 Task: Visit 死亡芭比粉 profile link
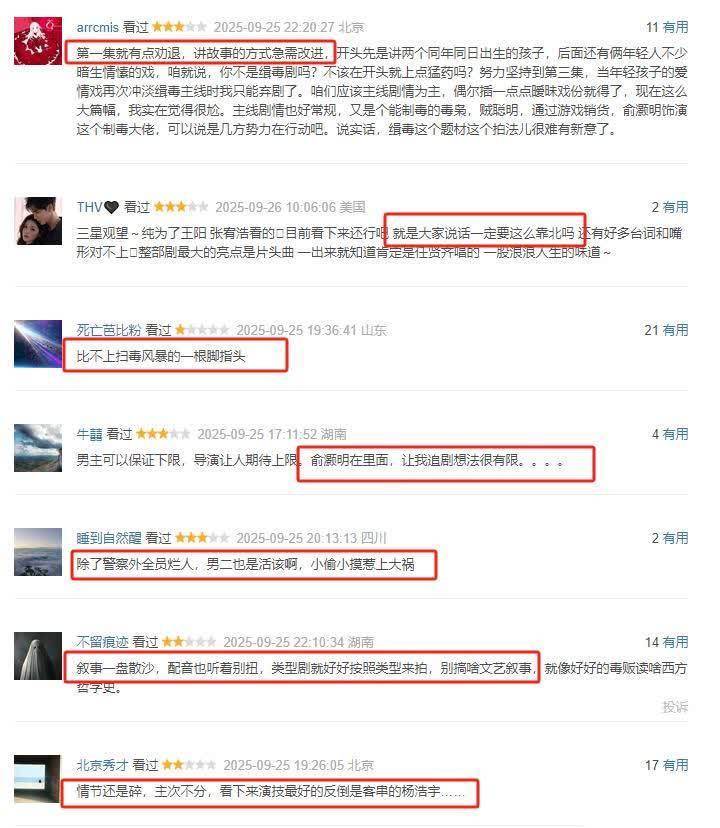(x=109, y=330)
